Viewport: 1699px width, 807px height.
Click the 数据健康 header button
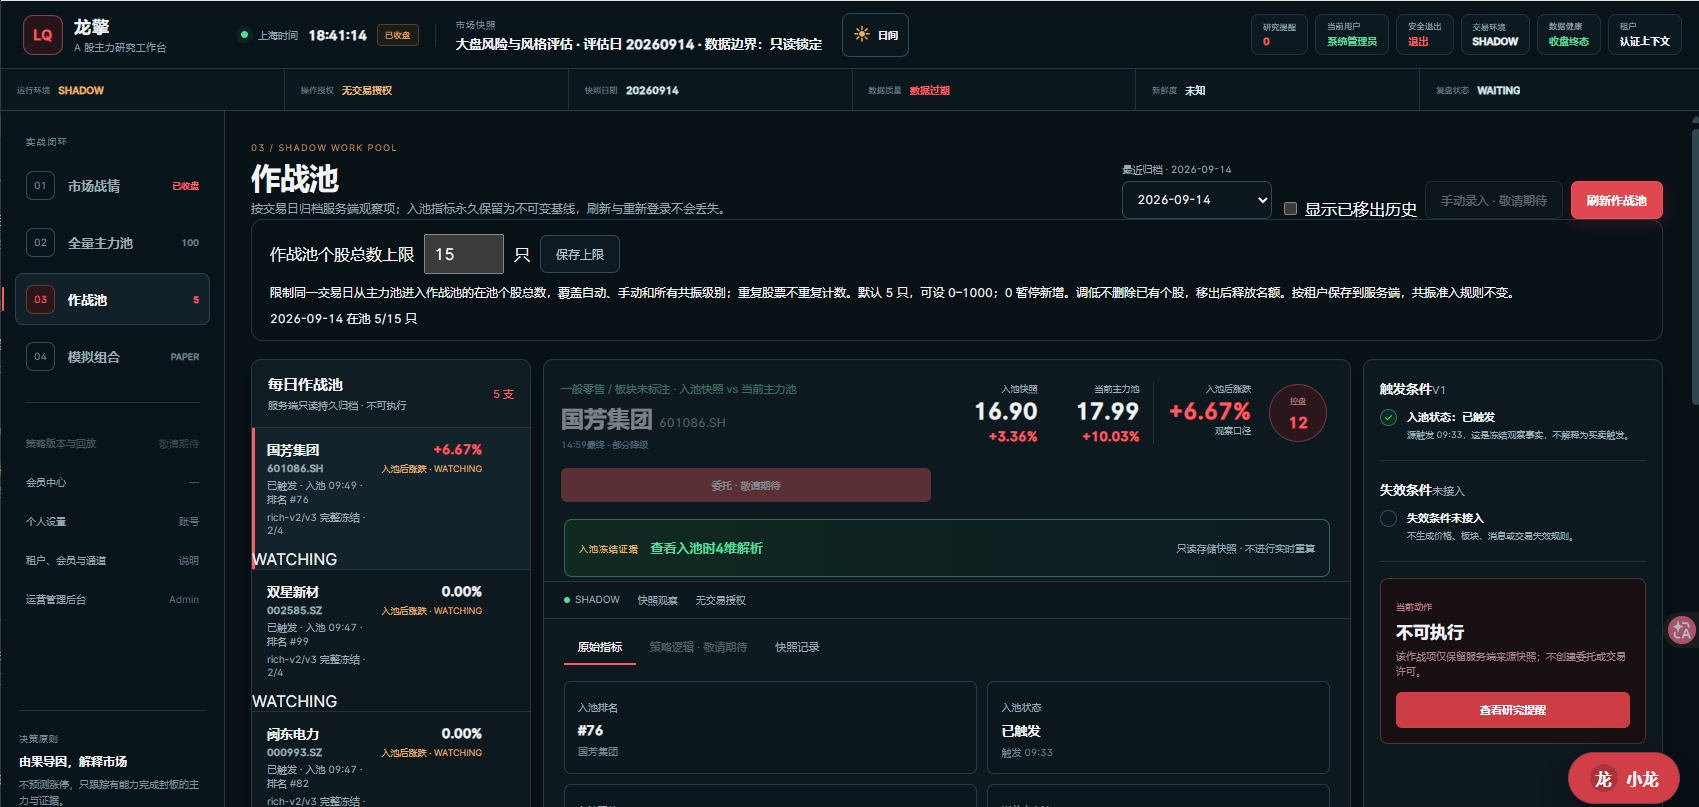[x=1569, y=35]
